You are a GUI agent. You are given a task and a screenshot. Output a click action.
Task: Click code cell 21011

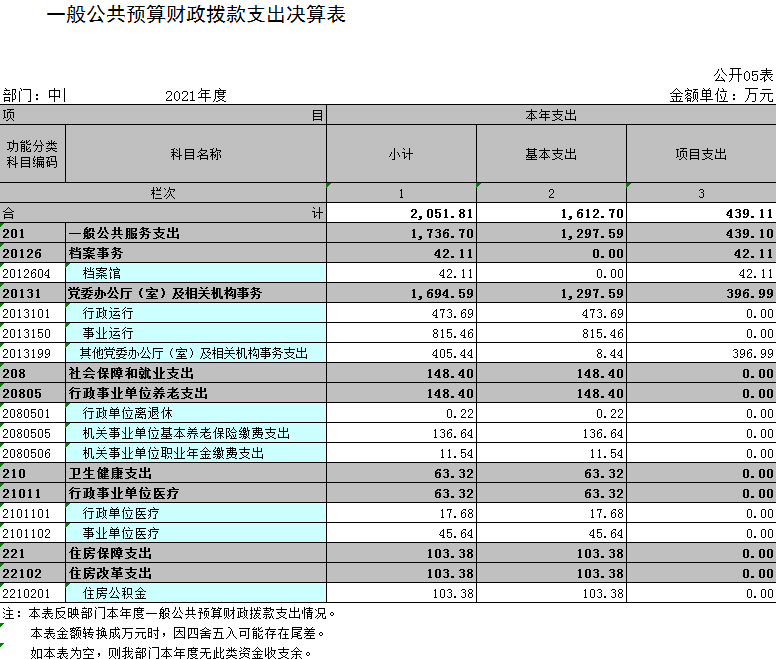coord(32,493)
